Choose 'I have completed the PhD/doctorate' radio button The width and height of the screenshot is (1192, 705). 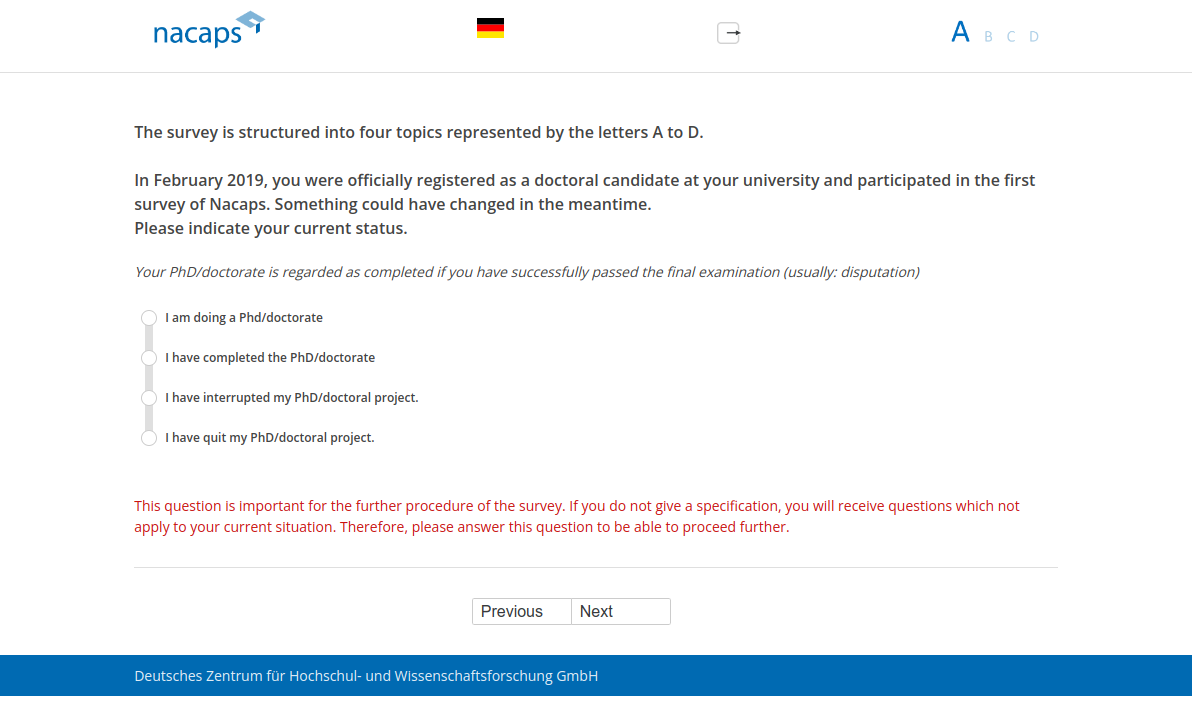point(149,358)
